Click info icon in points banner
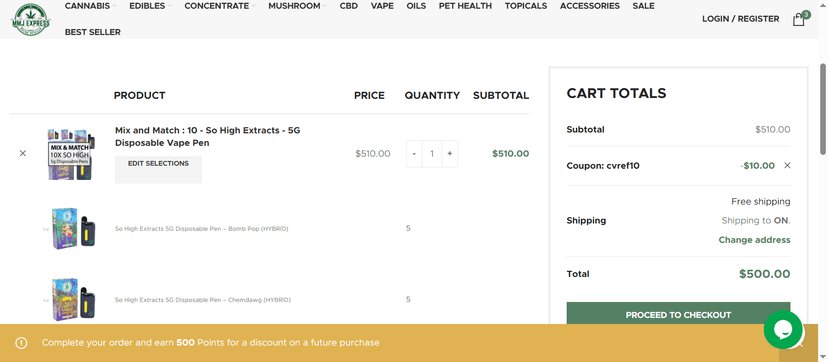Viewport: 828px width, 362px height. pos(21,343)
